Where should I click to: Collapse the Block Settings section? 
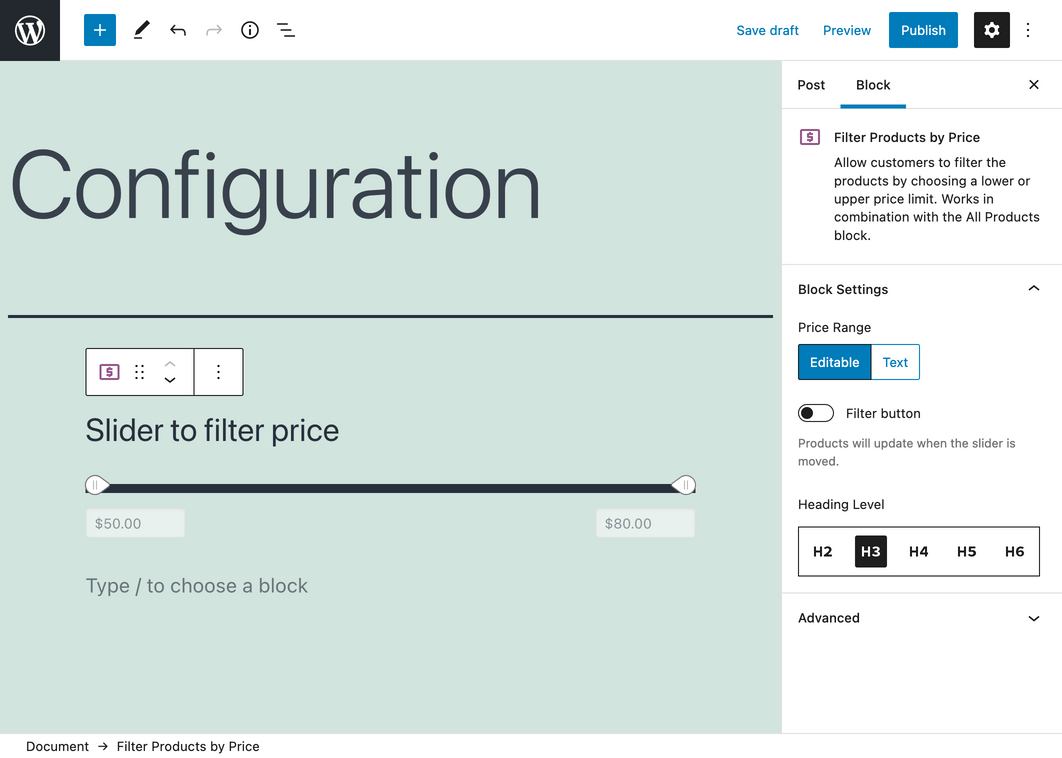(x=1033, y=288)
